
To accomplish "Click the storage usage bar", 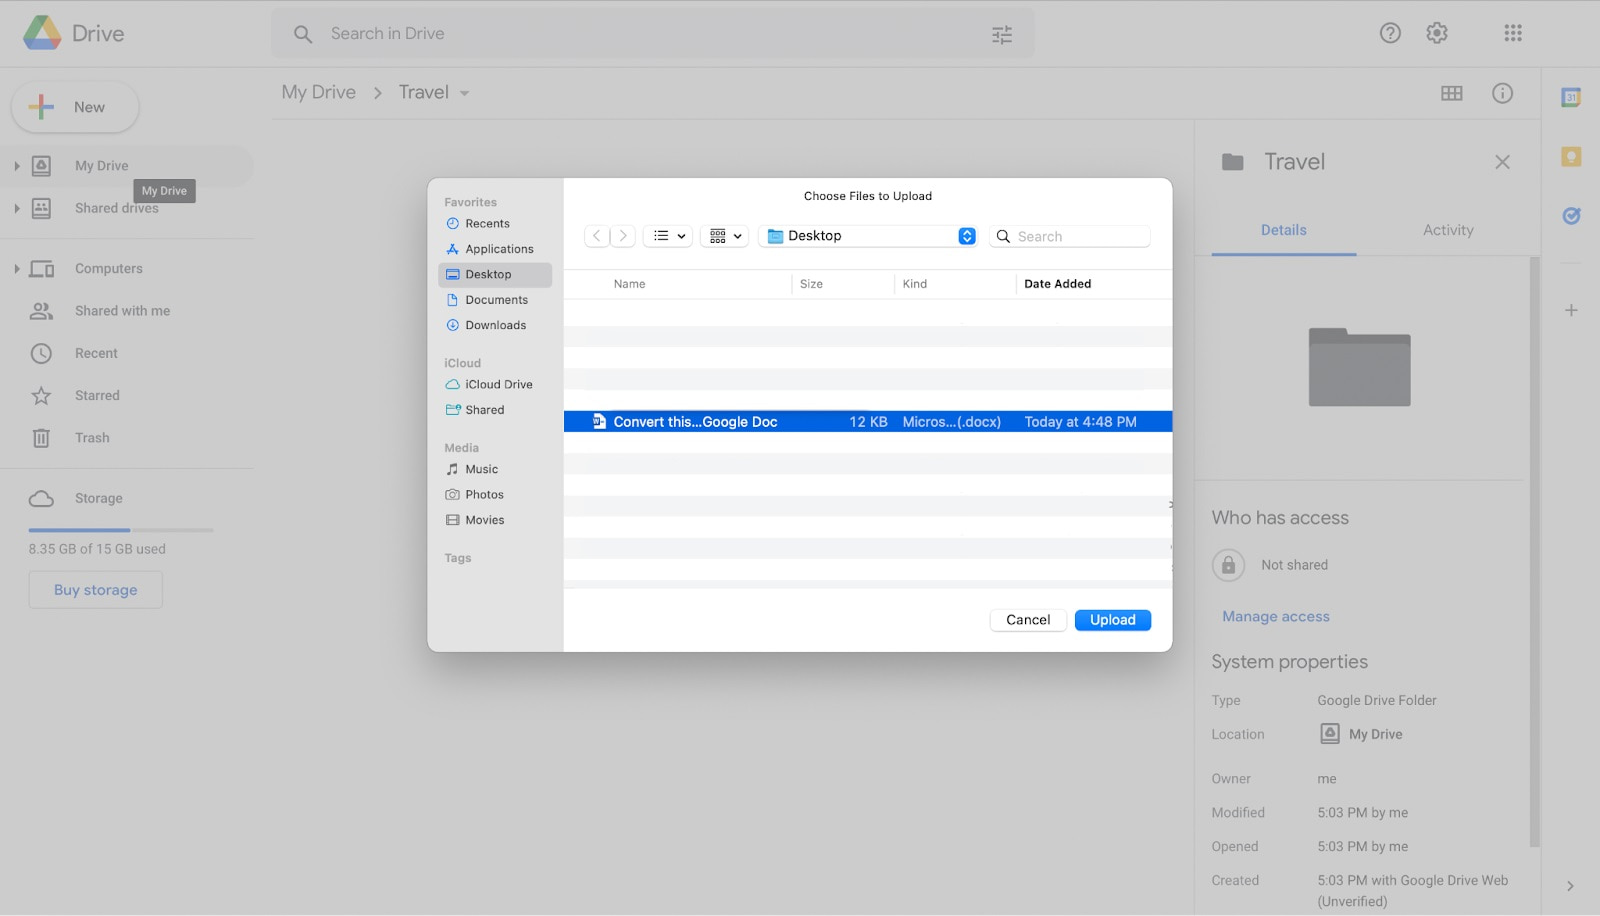I will click(x=121, y=530).
